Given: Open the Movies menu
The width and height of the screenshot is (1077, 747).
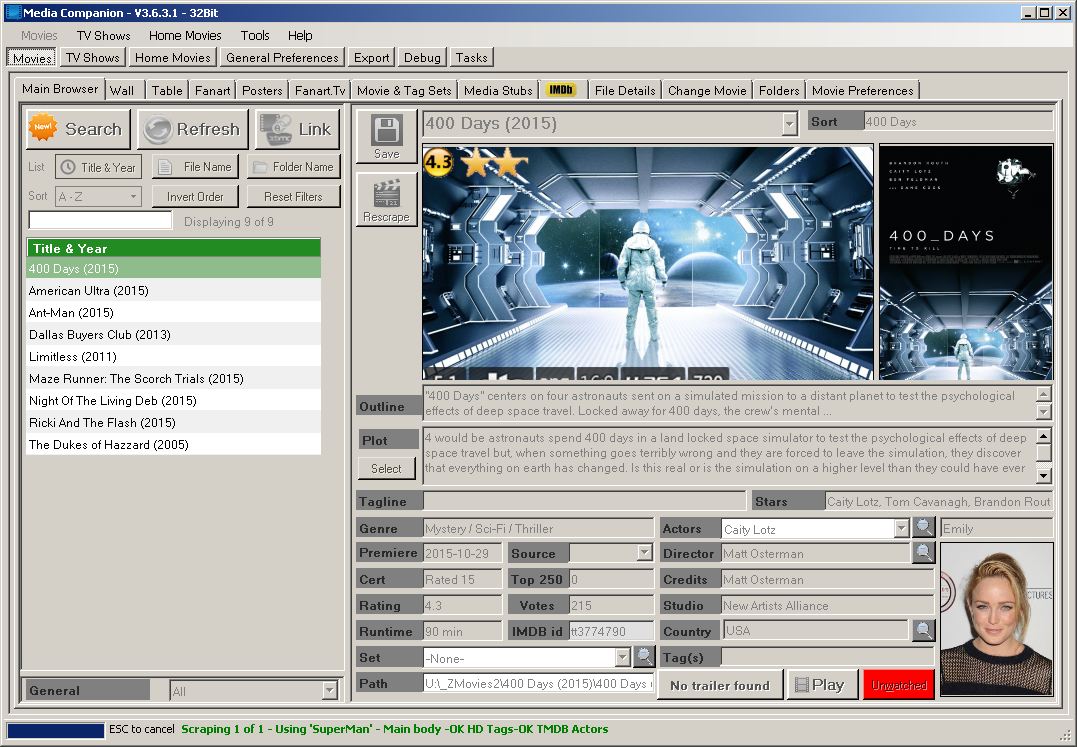Looking at the screenshot, I should click(x=38, y=35).
